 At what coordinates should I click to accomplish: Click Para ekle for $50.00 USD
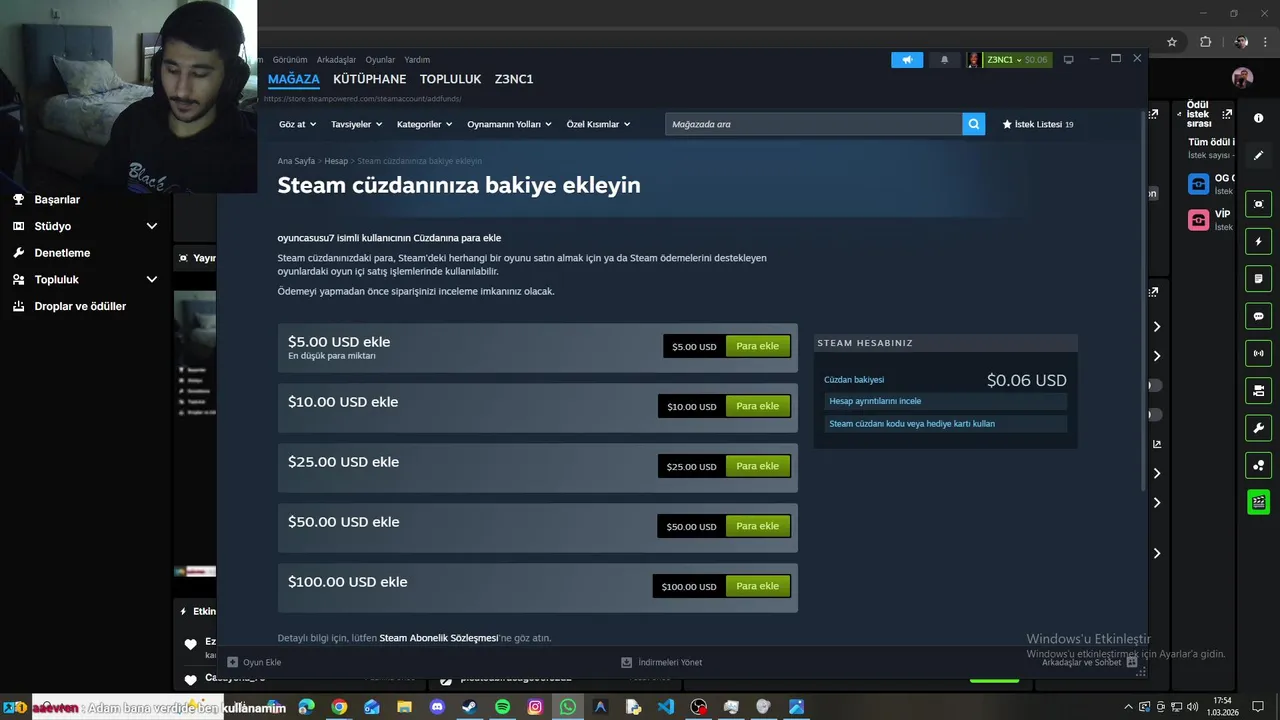pyautogui.click(x=757, y=526)
